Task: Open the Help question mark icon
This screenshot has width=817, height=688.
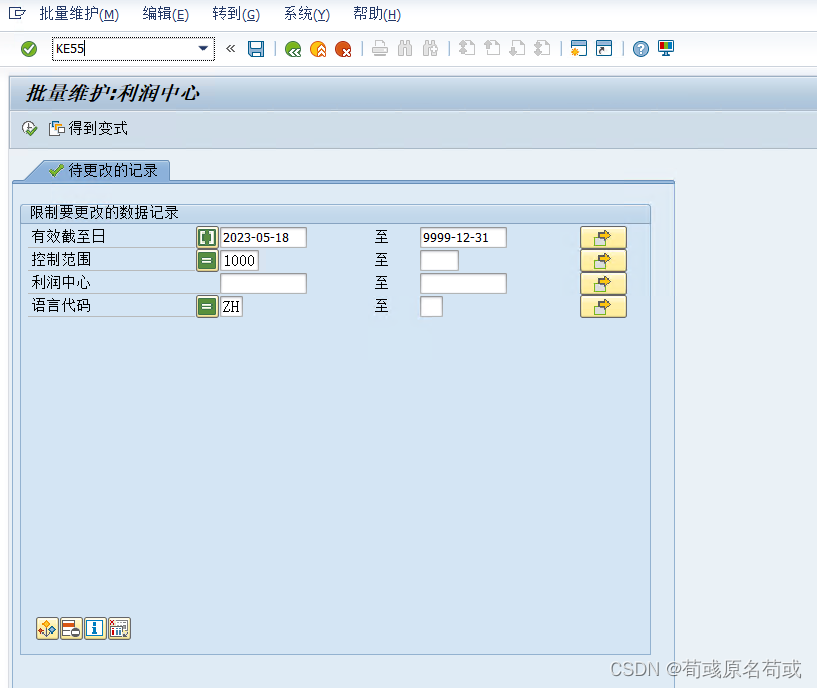Action: click(641, 49)
